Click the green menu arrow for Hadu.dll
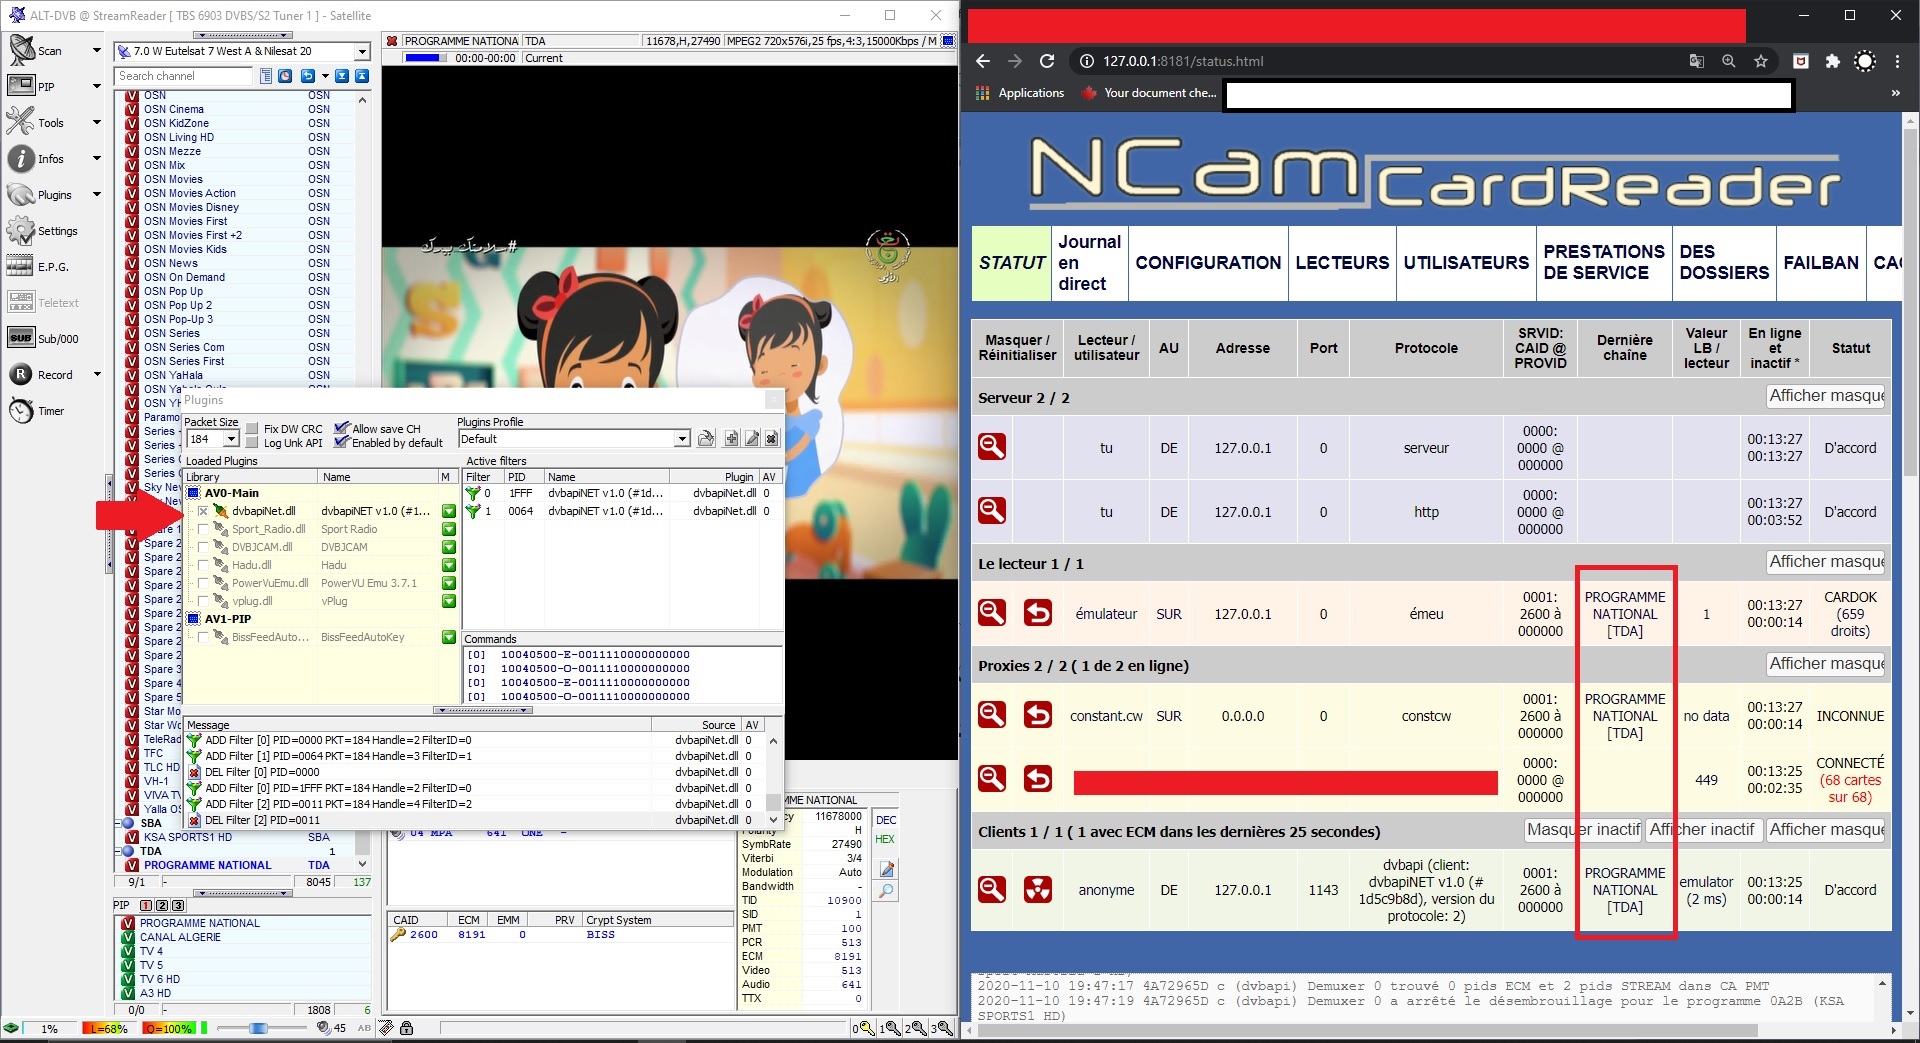Screen dimensions: 1920x1043 pos(449,565)
